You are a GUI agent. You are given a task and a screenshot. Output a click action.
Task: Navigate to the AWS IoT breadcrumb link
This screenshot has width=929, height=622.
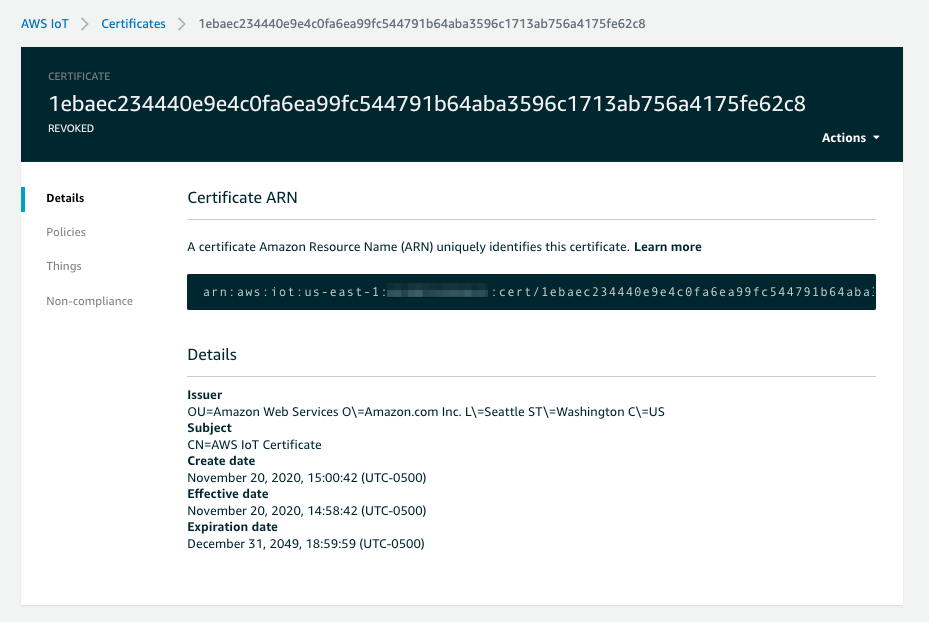coord(44,23)
